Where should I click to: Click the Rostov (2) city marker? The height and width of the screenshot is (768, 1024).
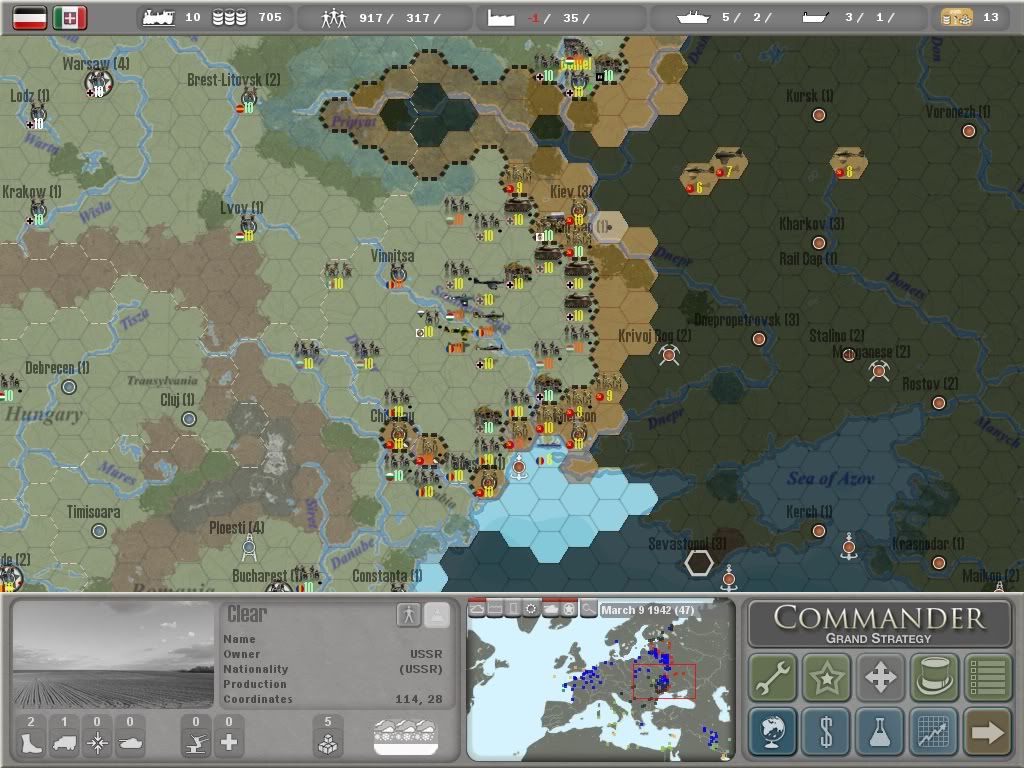(x=938, y=403)
